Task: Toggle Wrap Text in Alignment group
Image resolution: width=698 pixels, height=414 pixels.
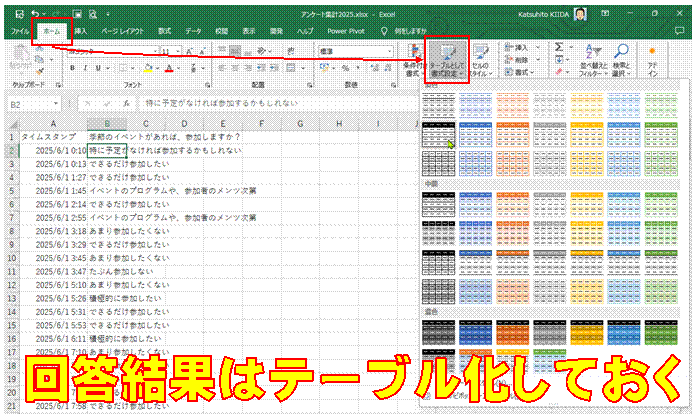Action: (291, 52)
